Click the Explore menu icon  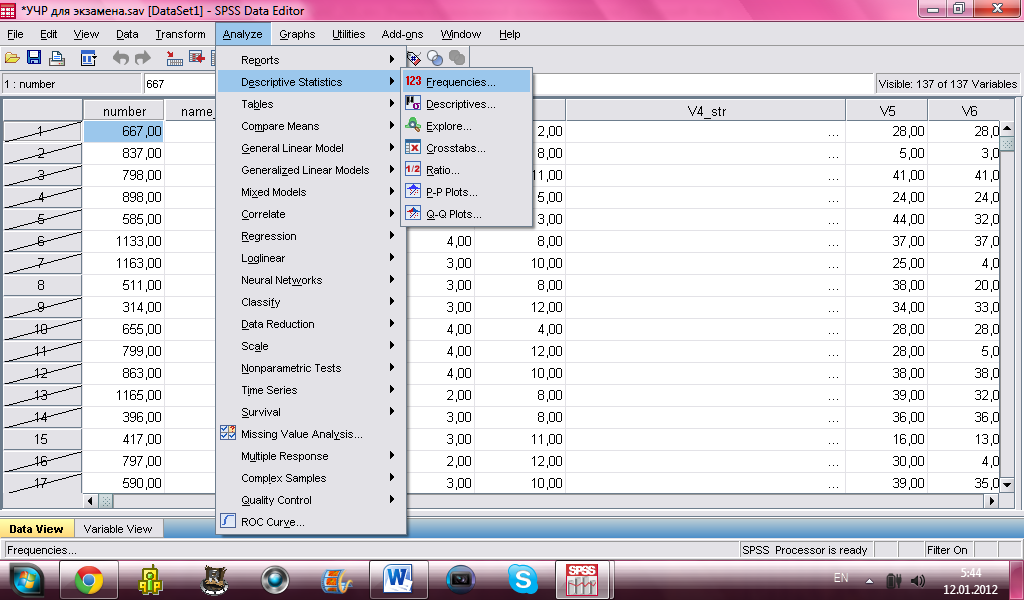pyautogui.click(x=413, y=125)
